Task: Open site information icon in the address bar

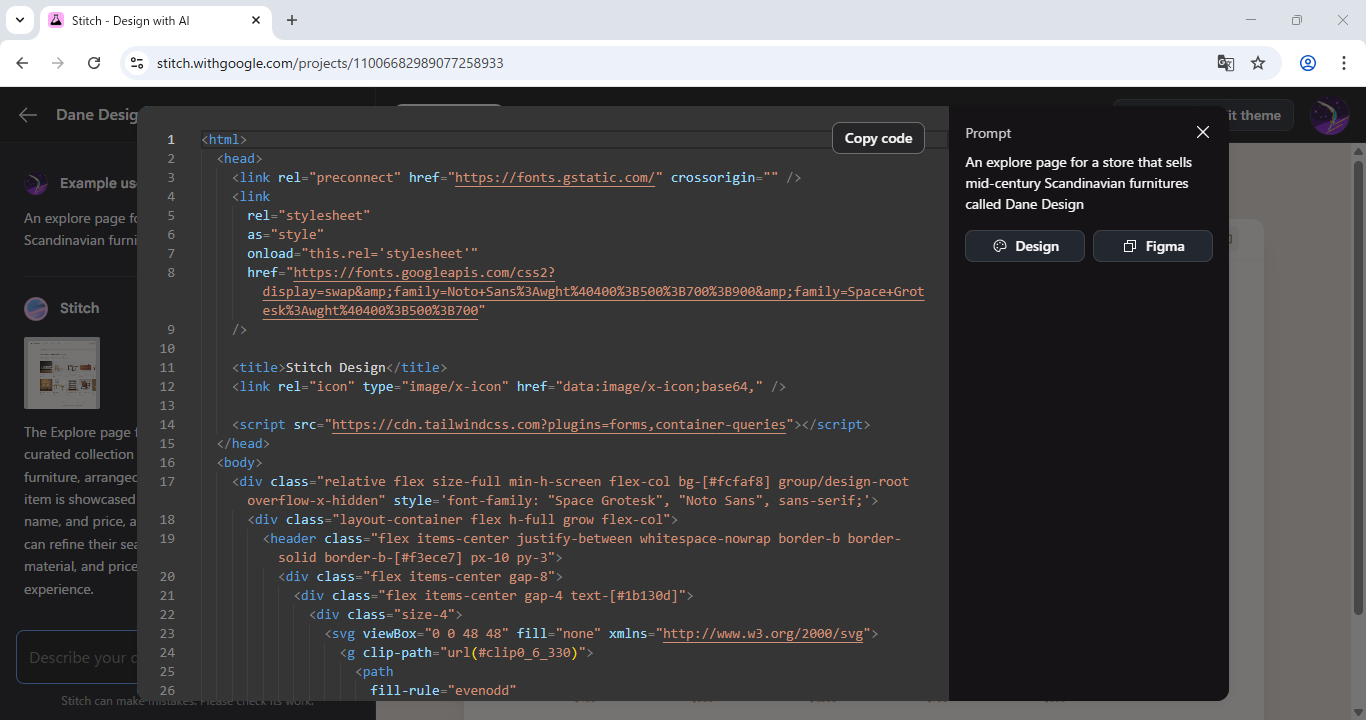Action: pyautogui.click(x=138, y=63)
